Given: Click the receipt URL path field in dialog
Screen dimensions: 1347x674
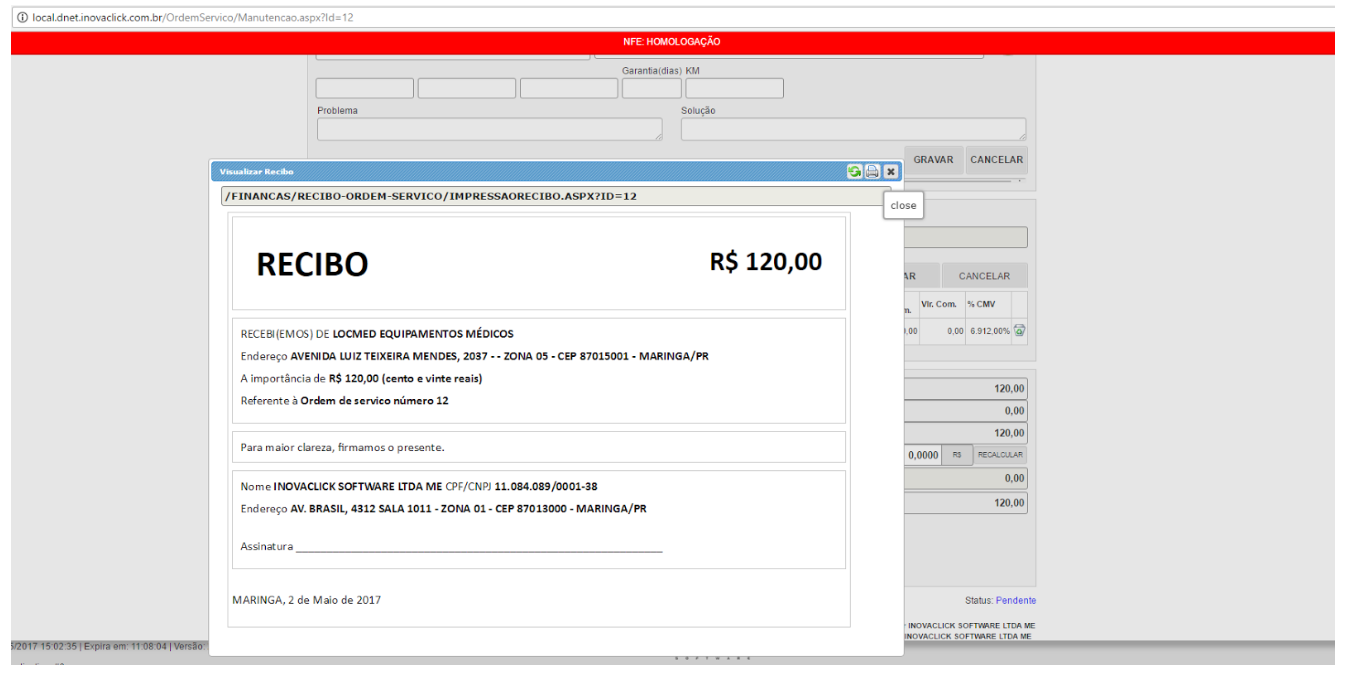Looking at the screenshot, I should click(x=555, y=196).
